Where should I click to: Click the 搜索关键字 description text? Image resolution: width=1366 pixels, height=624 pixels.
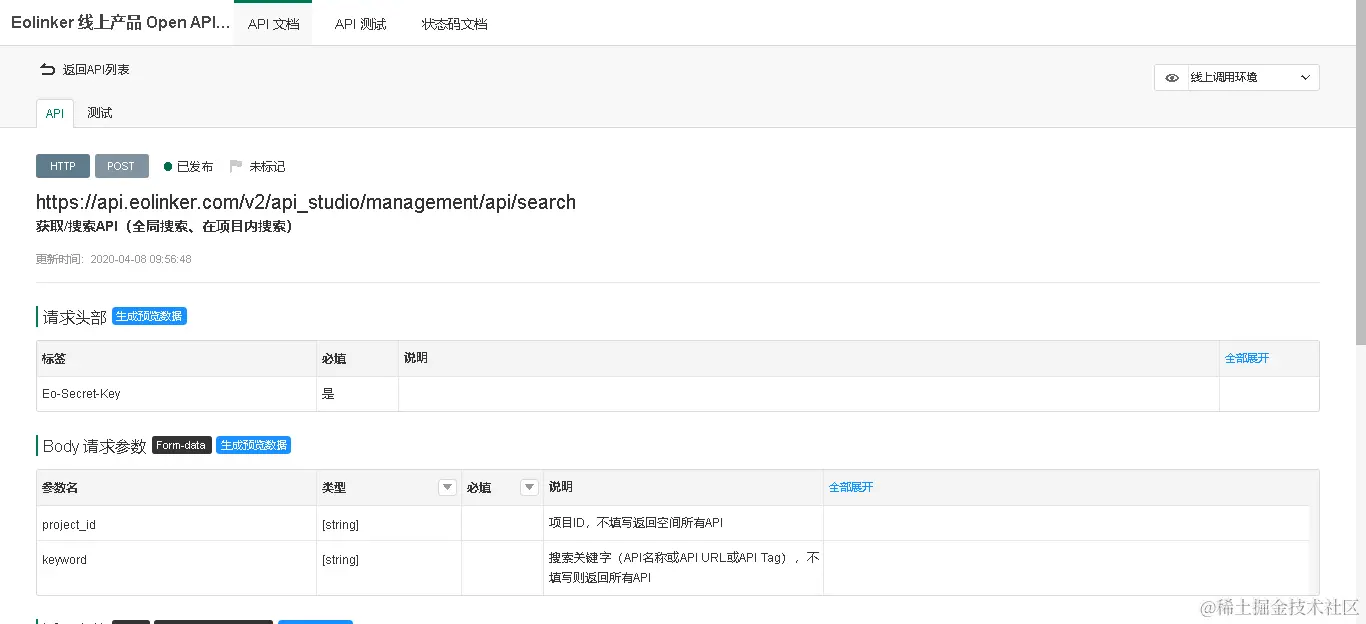(x=683, y=567)
